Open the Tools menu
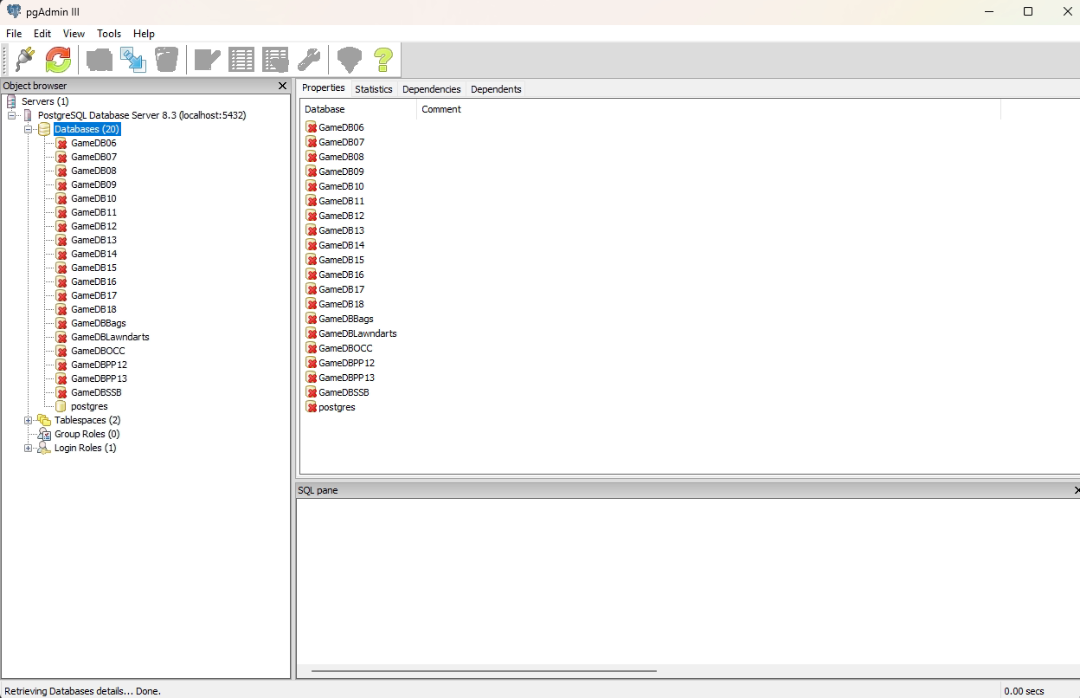Screen dimensions: 1080x698 click(x=108, y=34)
